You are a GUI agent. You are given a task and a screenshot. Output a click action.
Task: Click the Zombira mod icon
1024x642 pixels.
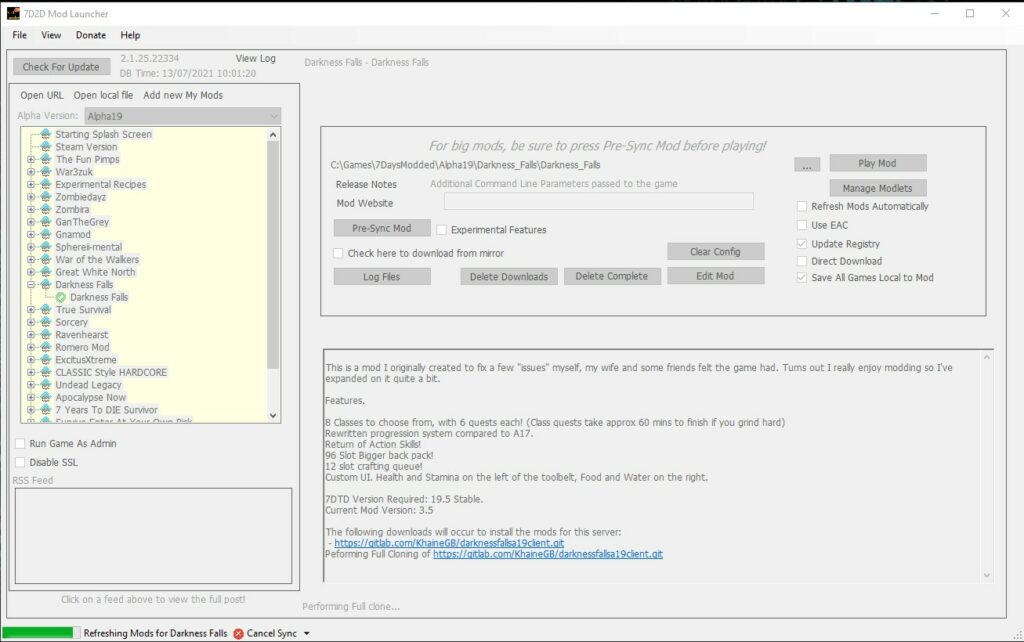click(46, 209)
